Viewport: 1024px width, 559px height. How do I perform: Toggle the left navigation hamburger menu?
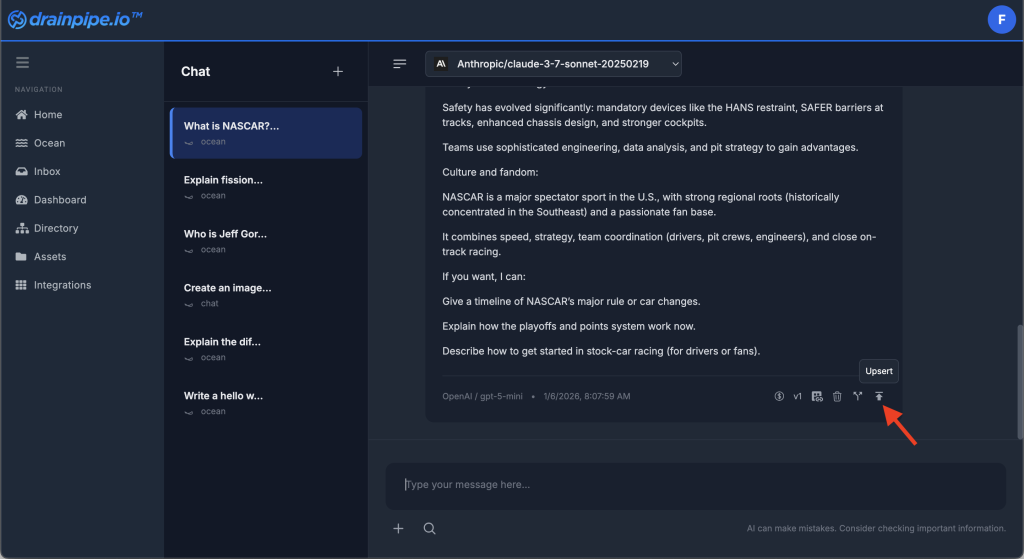click(22, 62)
